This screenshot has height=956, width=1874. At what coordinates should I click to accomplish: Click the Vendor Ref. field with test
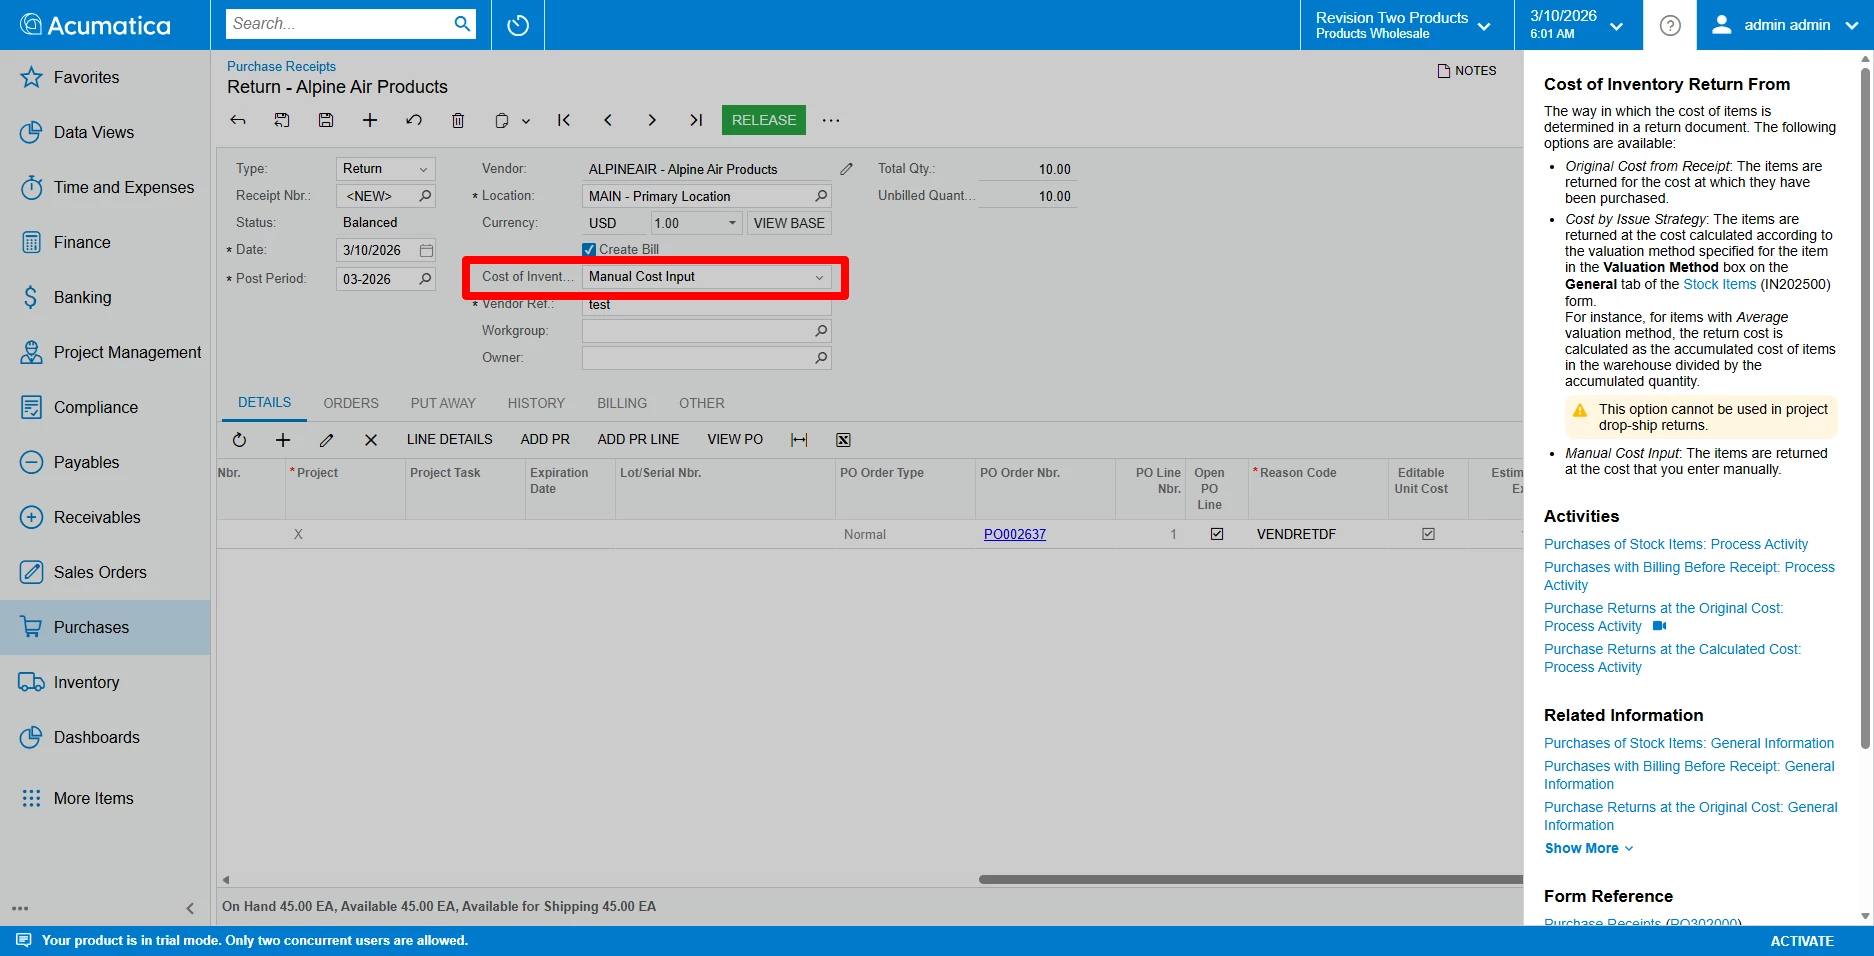[x=706, y=305]
